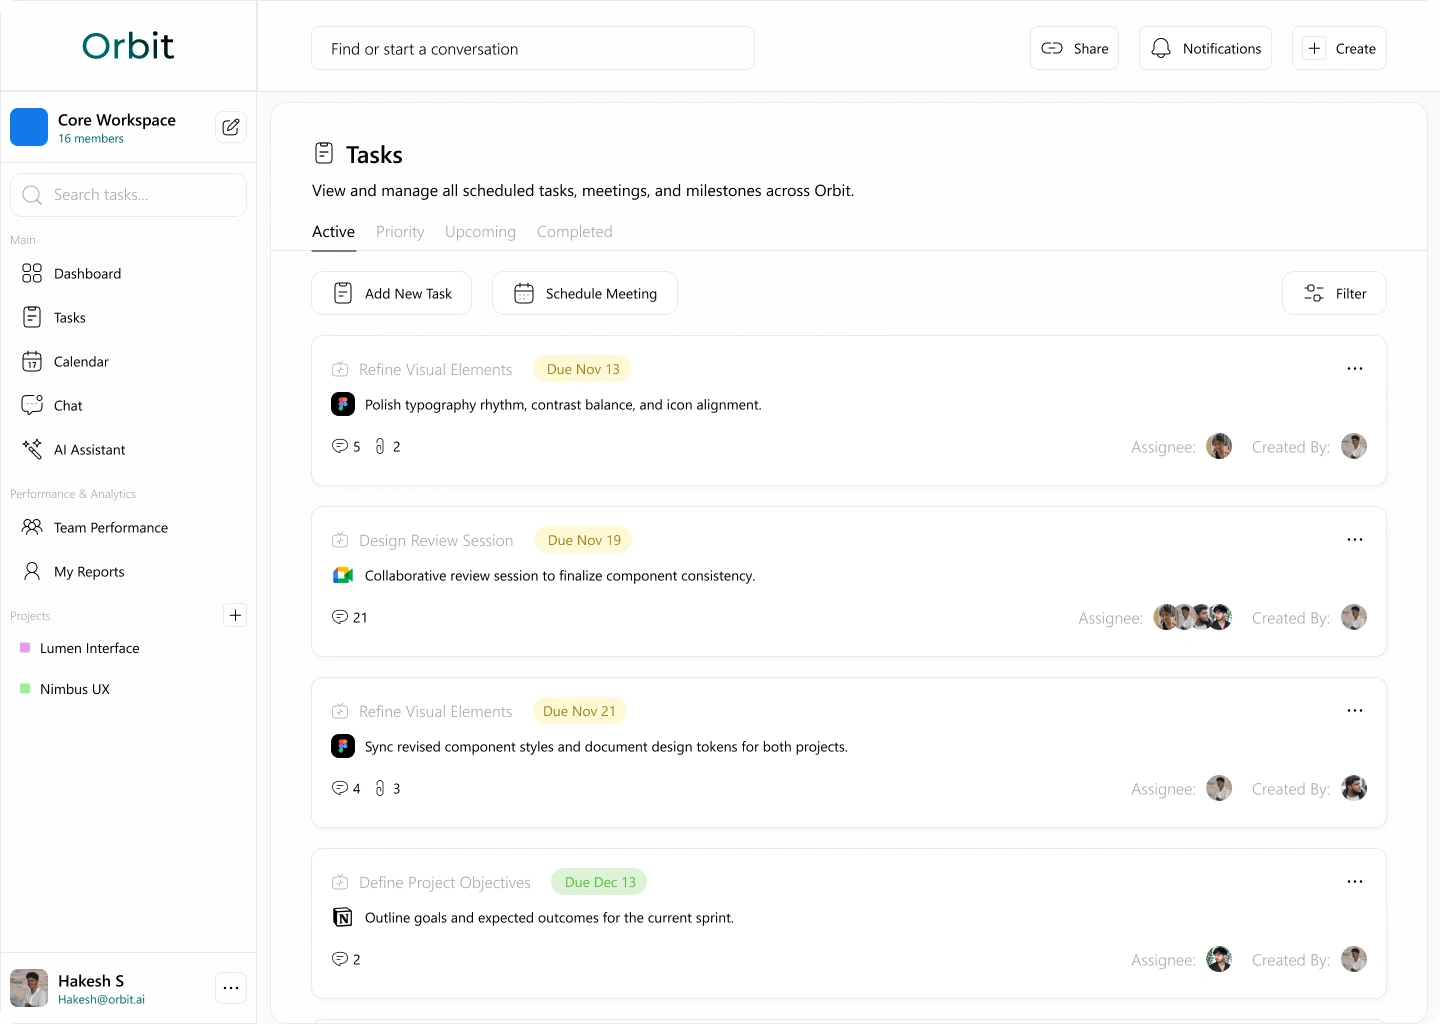Click the Notion icon on Define Project Objectives
Viewport: 1440px width, 1024px height.
[343, 917]
